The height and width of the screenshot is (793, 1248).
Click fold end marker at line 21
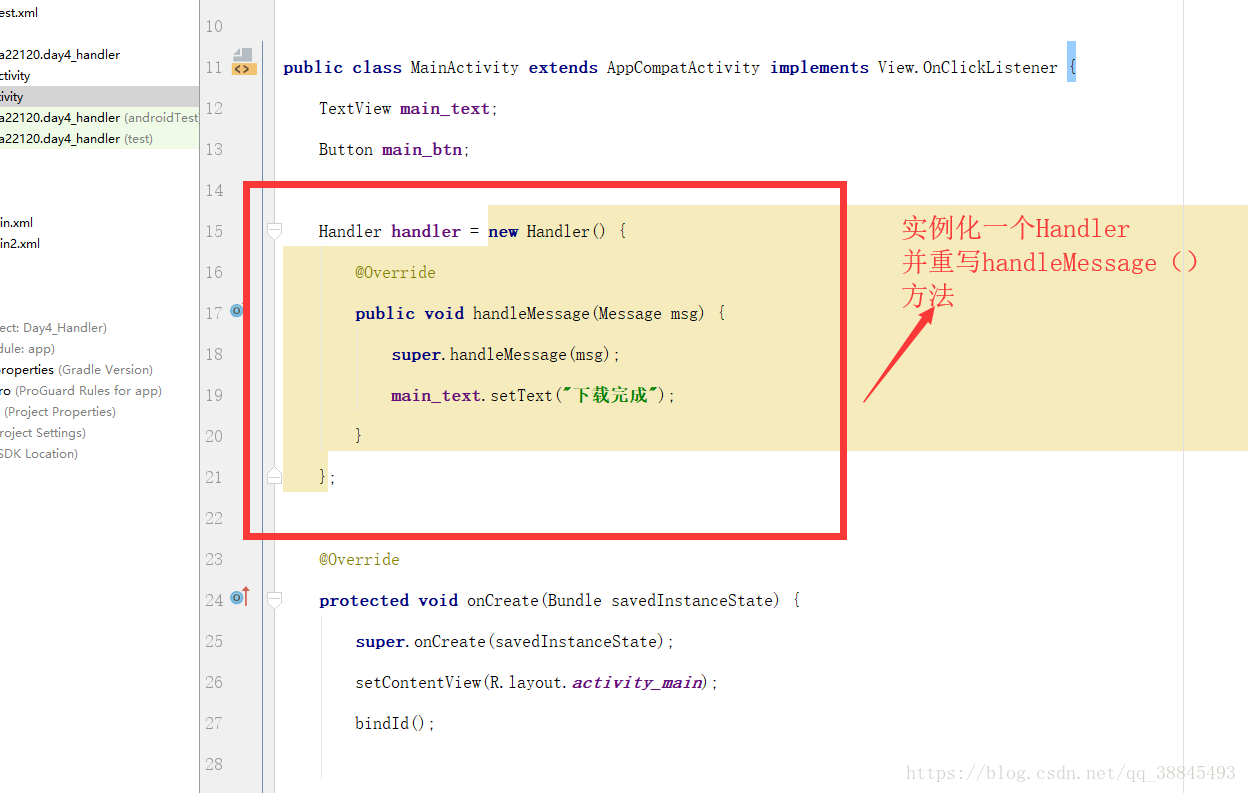coord(274,477)
